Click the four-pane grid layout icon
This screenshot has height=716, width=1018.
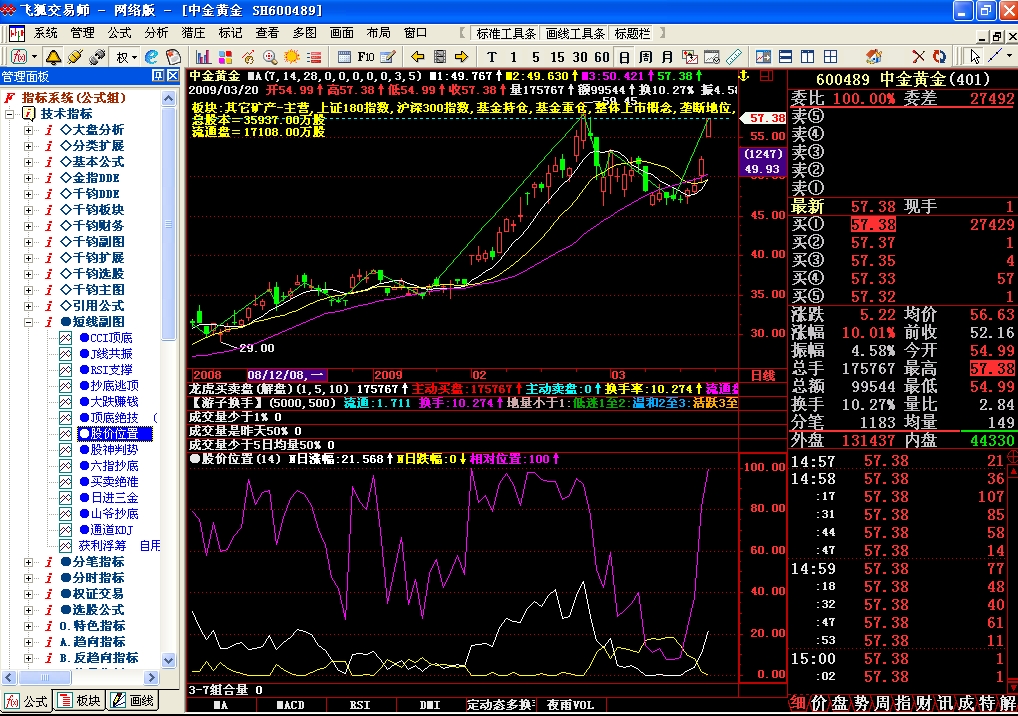pos(830,57)
